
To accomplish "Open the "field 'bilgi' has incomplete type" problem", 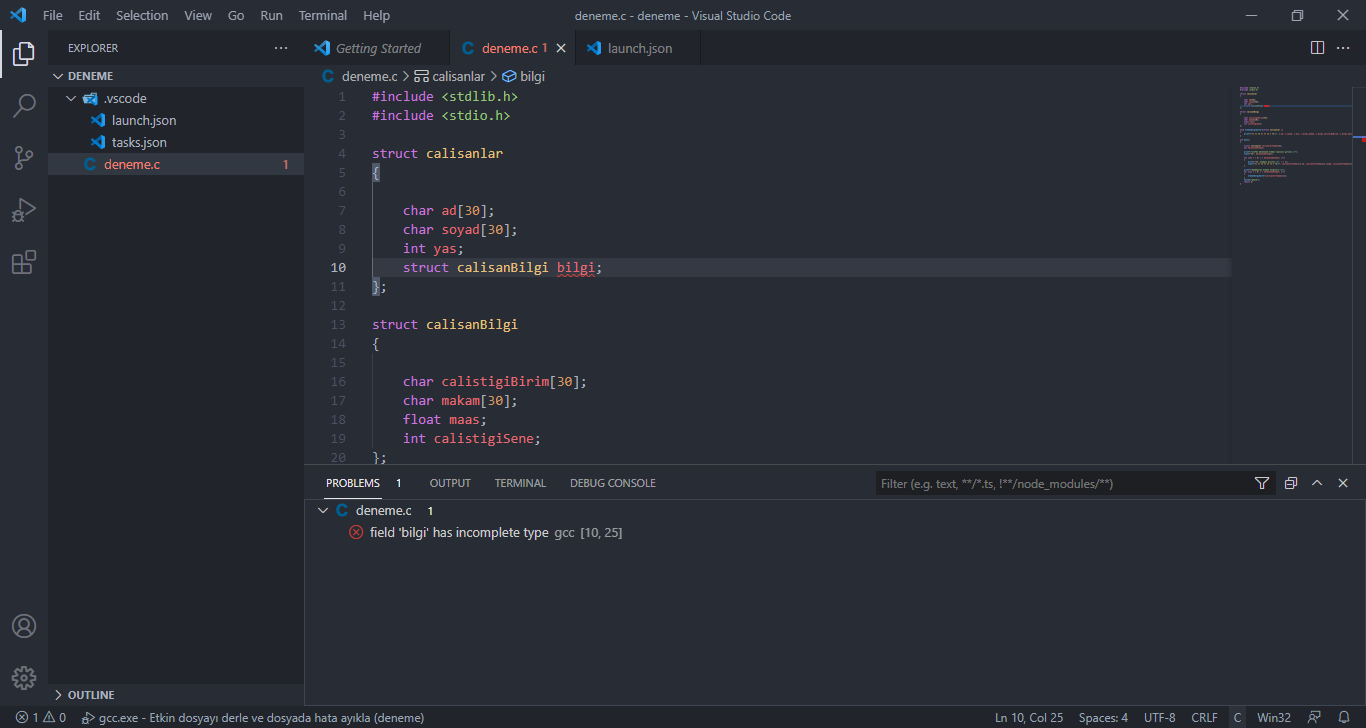I will (x=458, y=533).
